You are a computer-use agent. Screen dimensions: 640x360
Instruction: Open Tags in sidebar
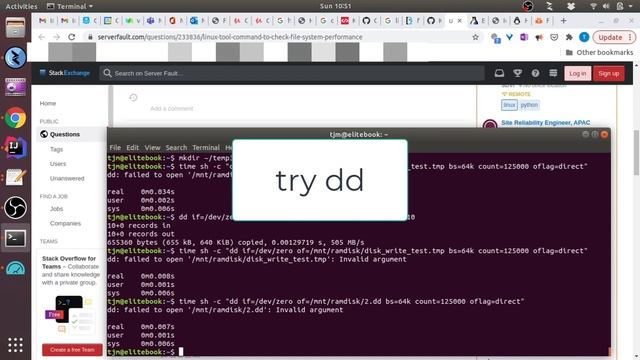(56, 149)
